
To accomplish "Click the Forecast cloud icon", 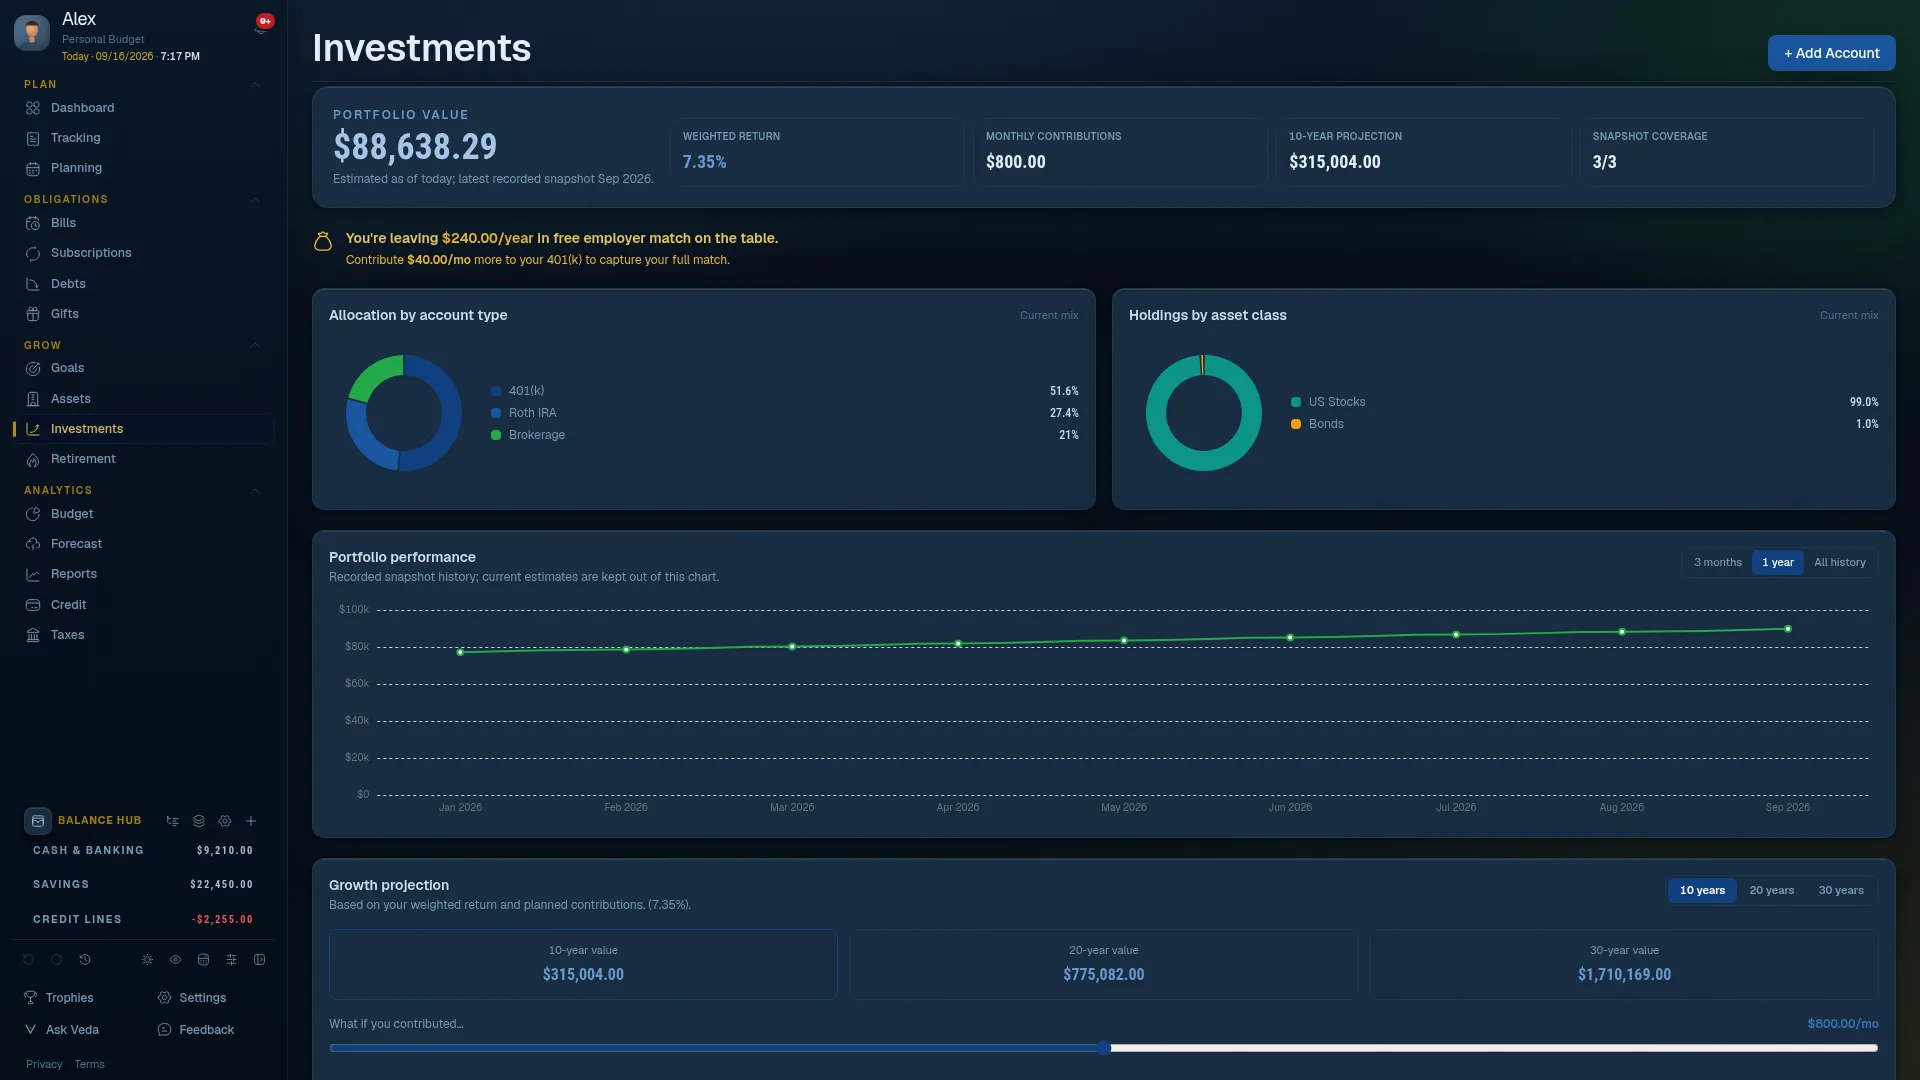I will (x=33, y=544).
